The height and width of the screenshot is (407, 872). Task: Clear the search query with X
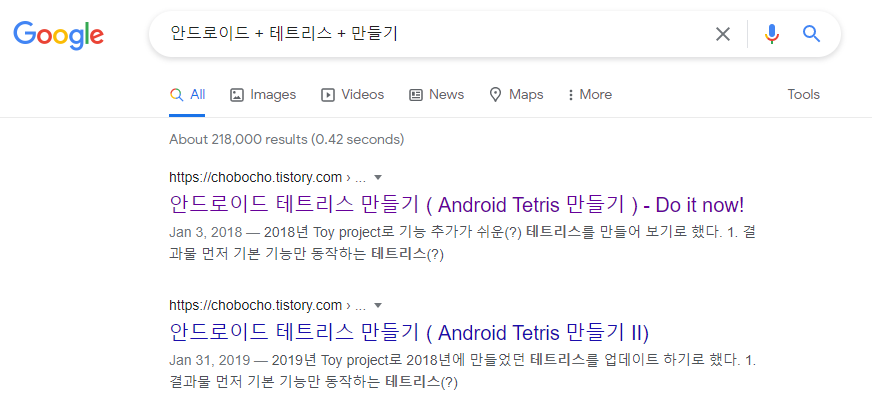tap(722, 34)
